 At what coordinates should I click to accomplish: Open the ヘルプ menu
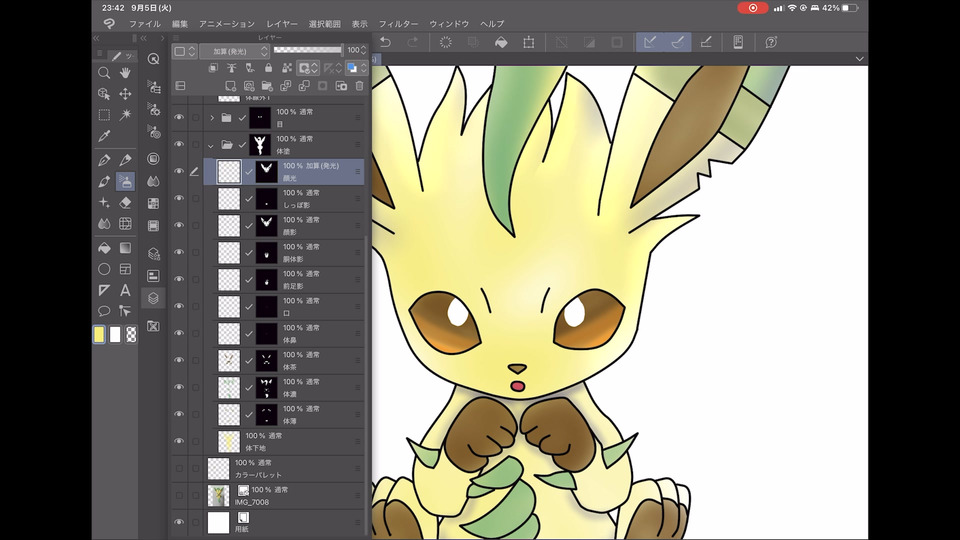(x=492, y=24)
